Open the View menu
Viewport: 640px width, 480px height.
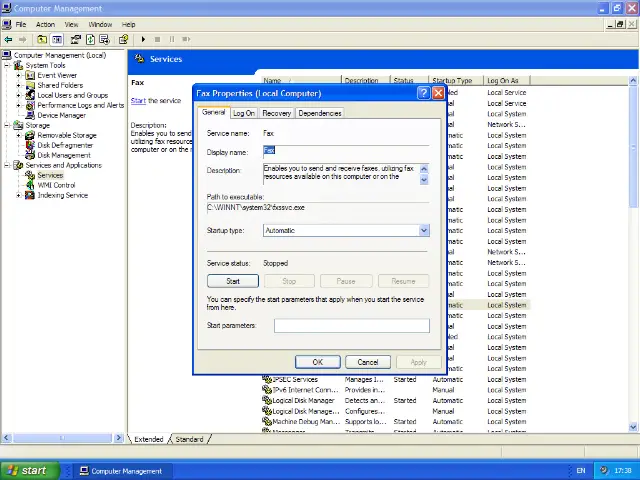[x=71, y=24]
